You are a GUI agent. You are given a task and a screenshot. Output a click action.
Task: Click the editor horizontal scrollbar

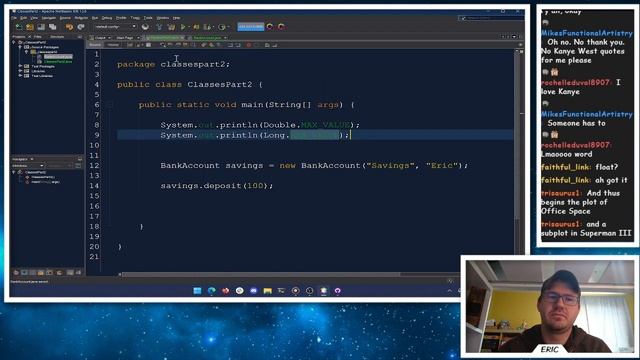(x=261, y=274)
